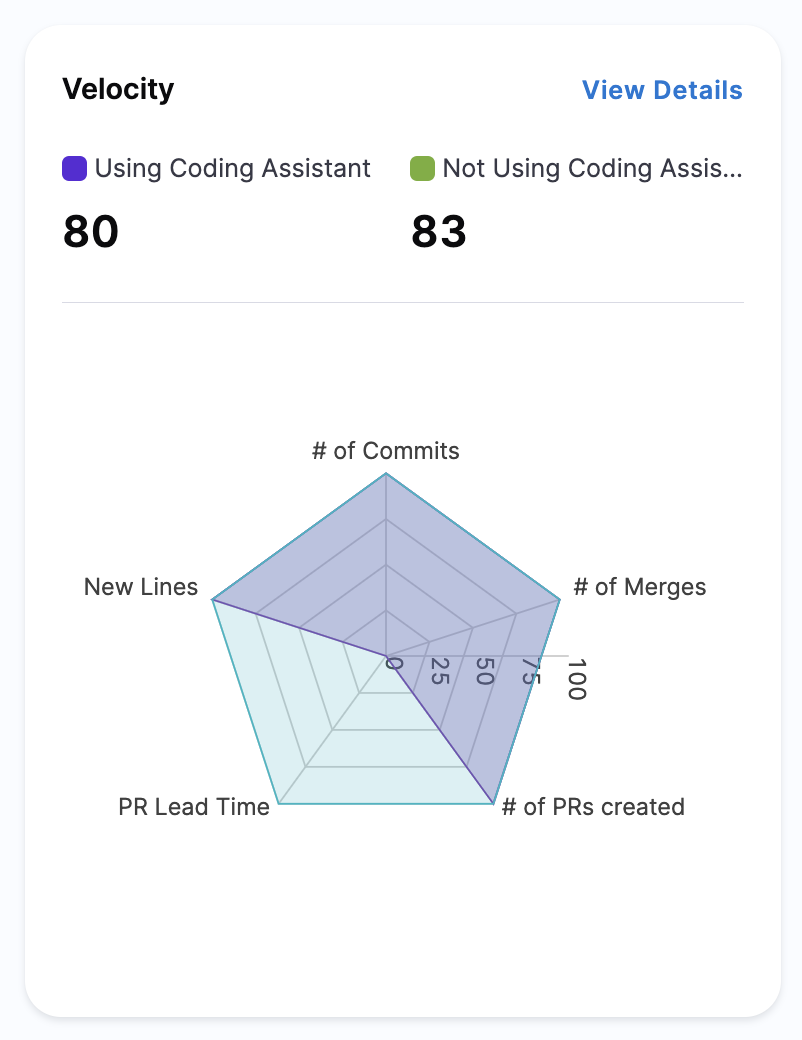Click the 'New Lines' axis label
Viewport: 802px width, 1040px height.
(141, 587)
